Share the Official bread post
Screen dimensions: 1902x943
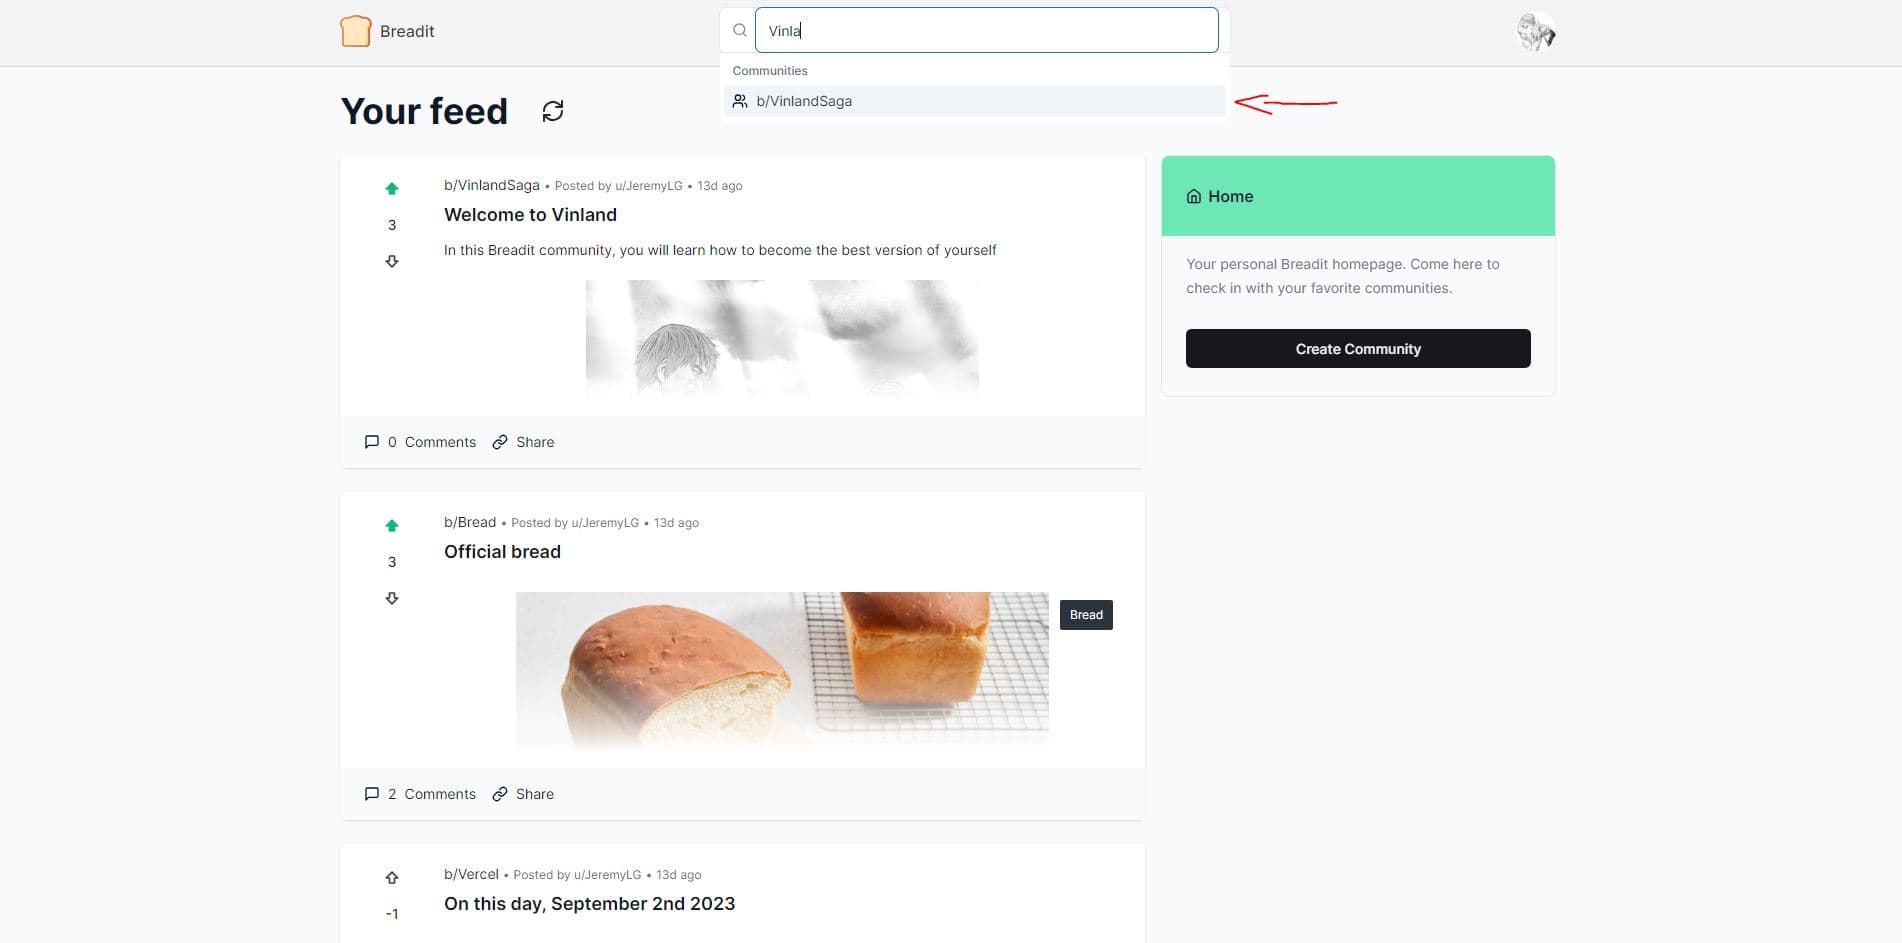[x=523, y=794]
